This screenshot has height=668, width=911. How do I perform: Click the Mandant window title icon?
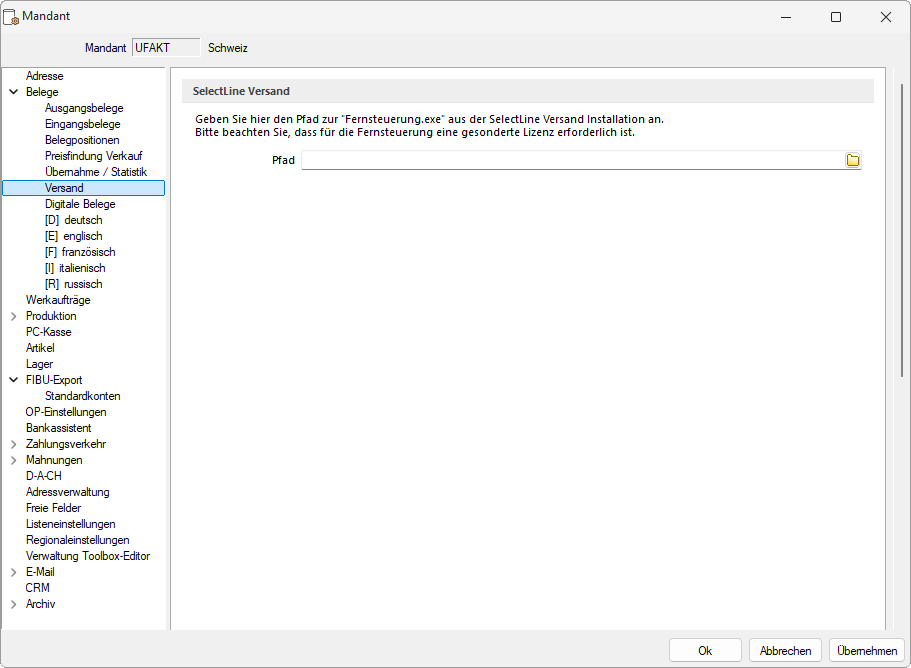(11, 17)
